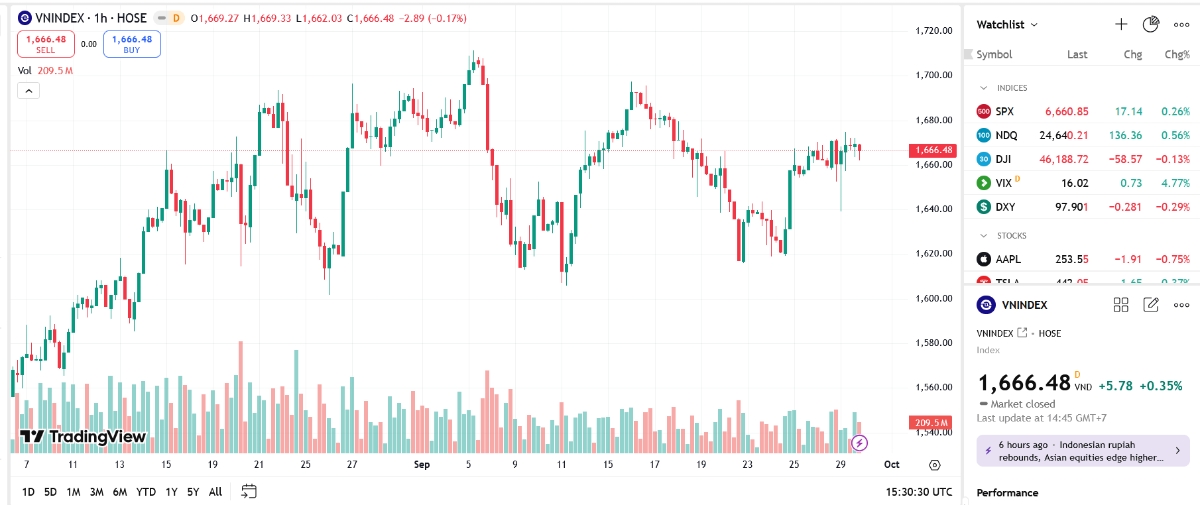Open VNINDEX symbol external link icon

(x=1022, y=333)
